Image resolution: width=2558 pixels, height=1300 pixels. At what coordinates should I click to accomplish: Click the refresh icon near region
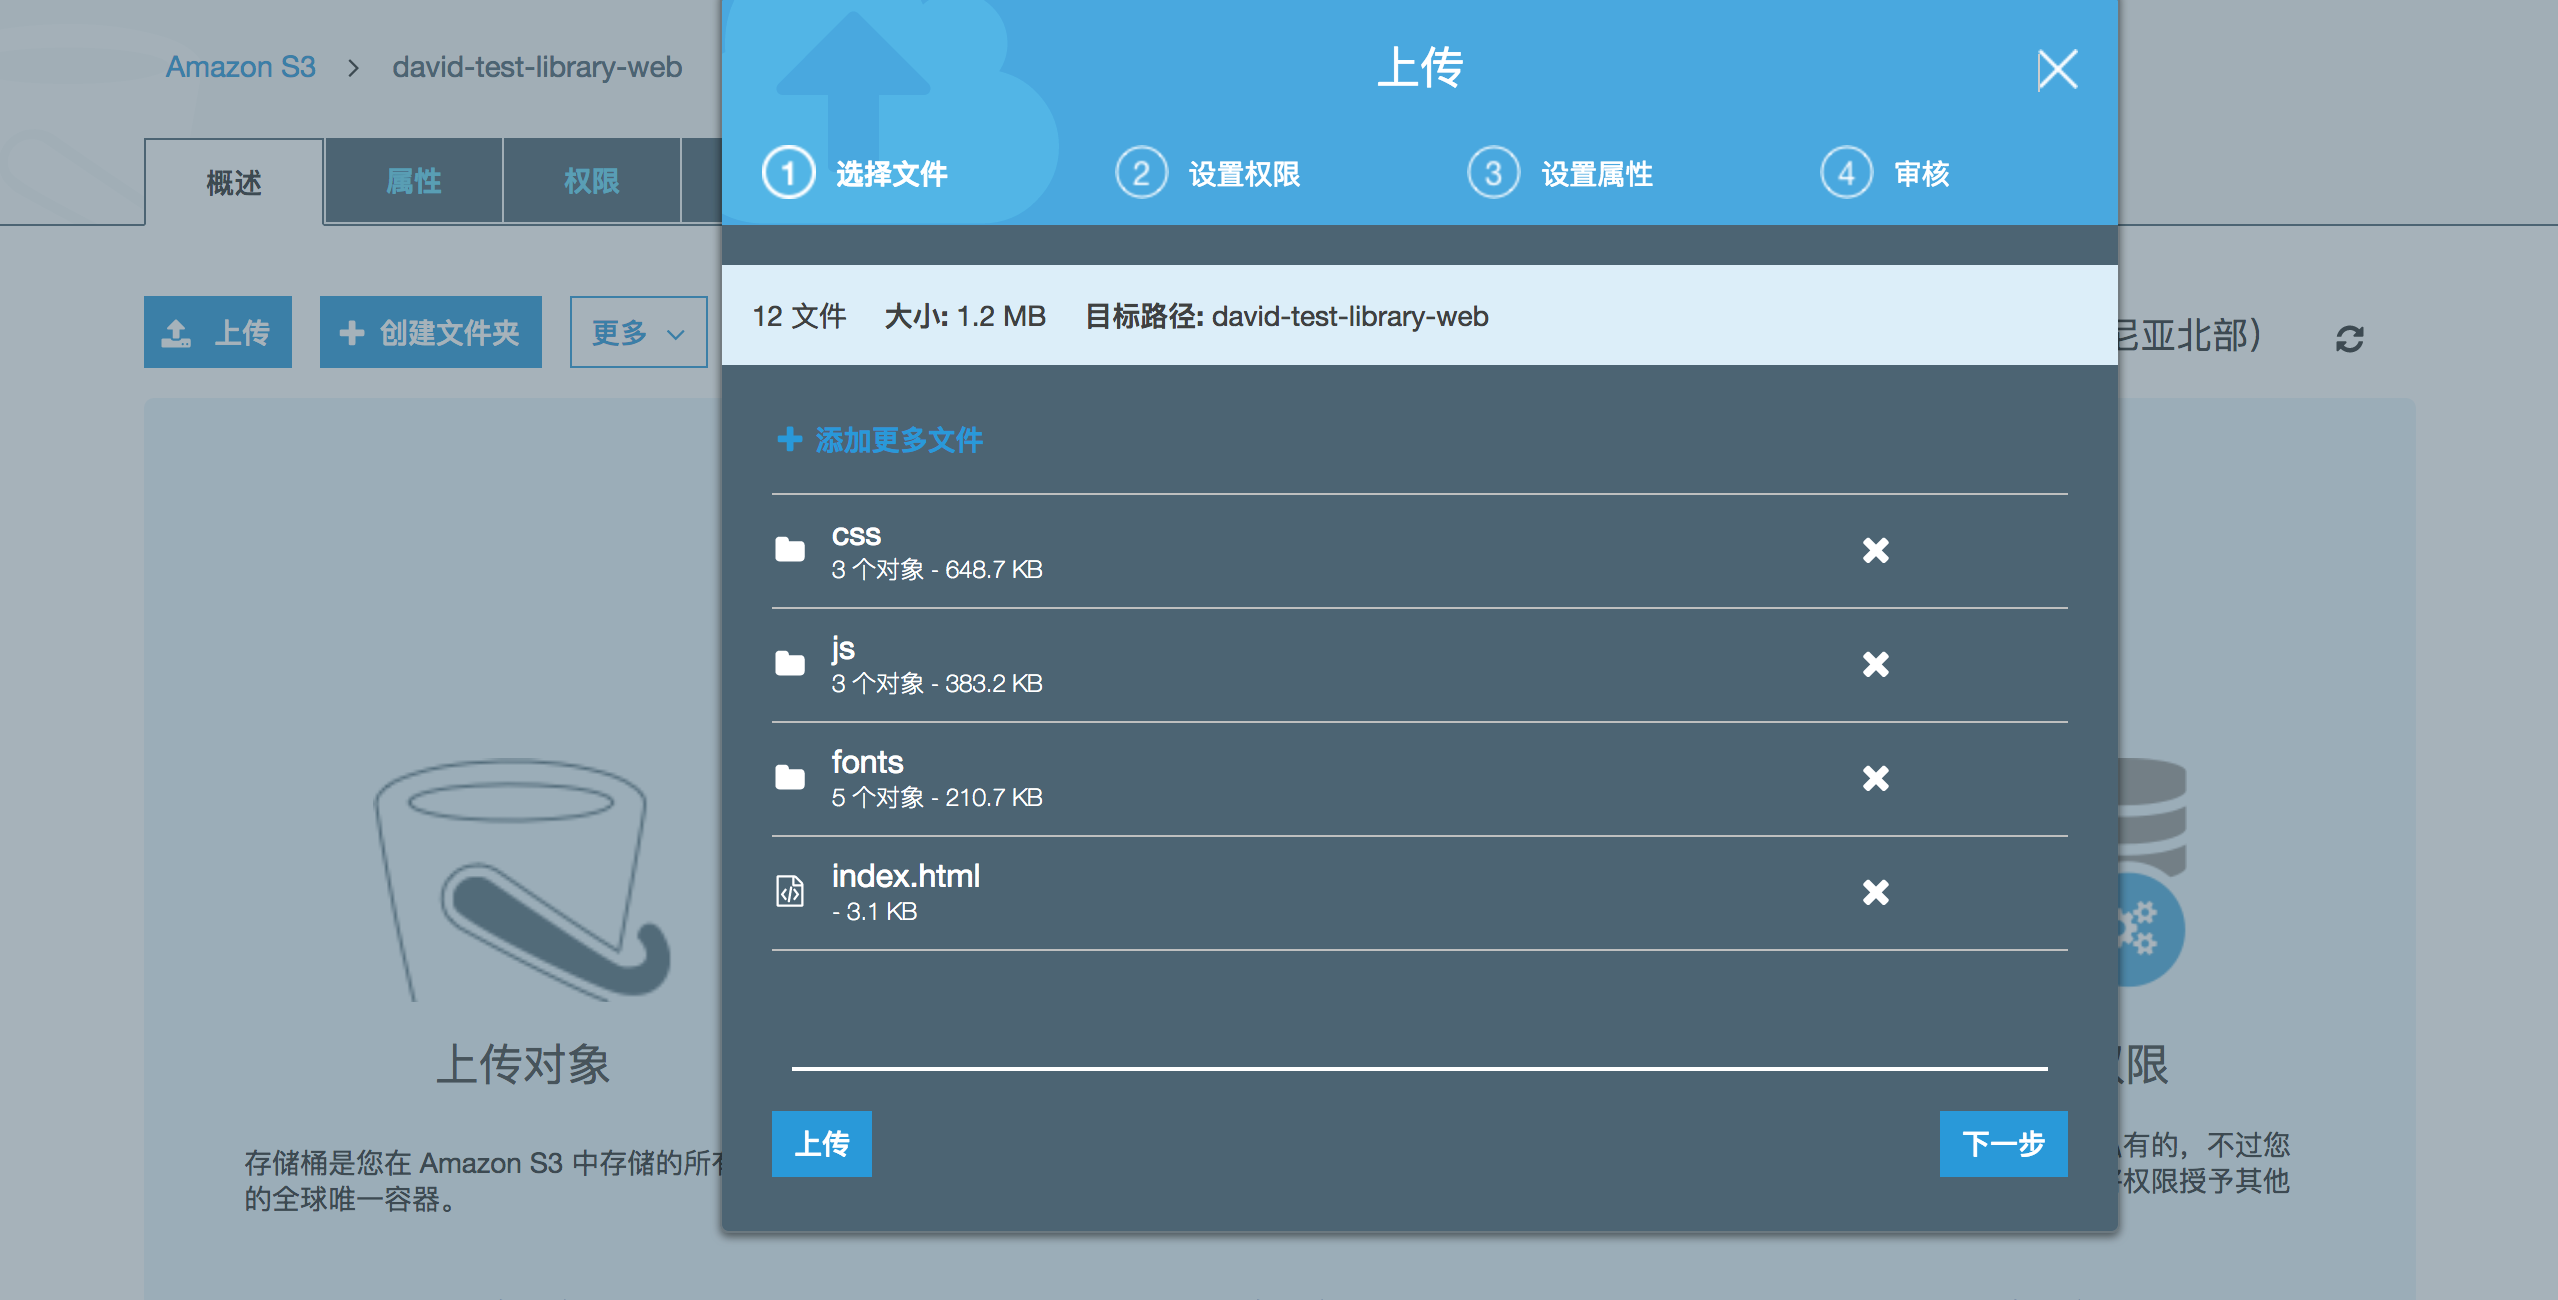tap(2349, 339)
